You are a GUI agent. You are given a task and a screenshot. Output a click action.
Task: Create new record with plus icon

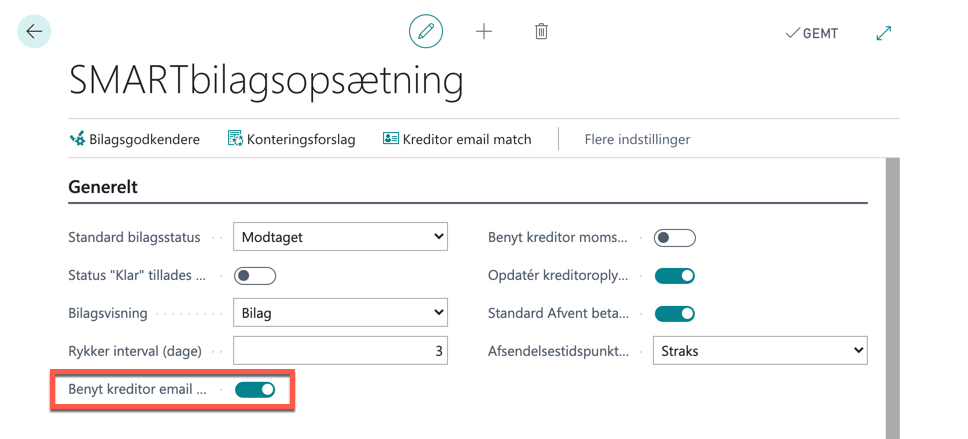pos(484,31)
